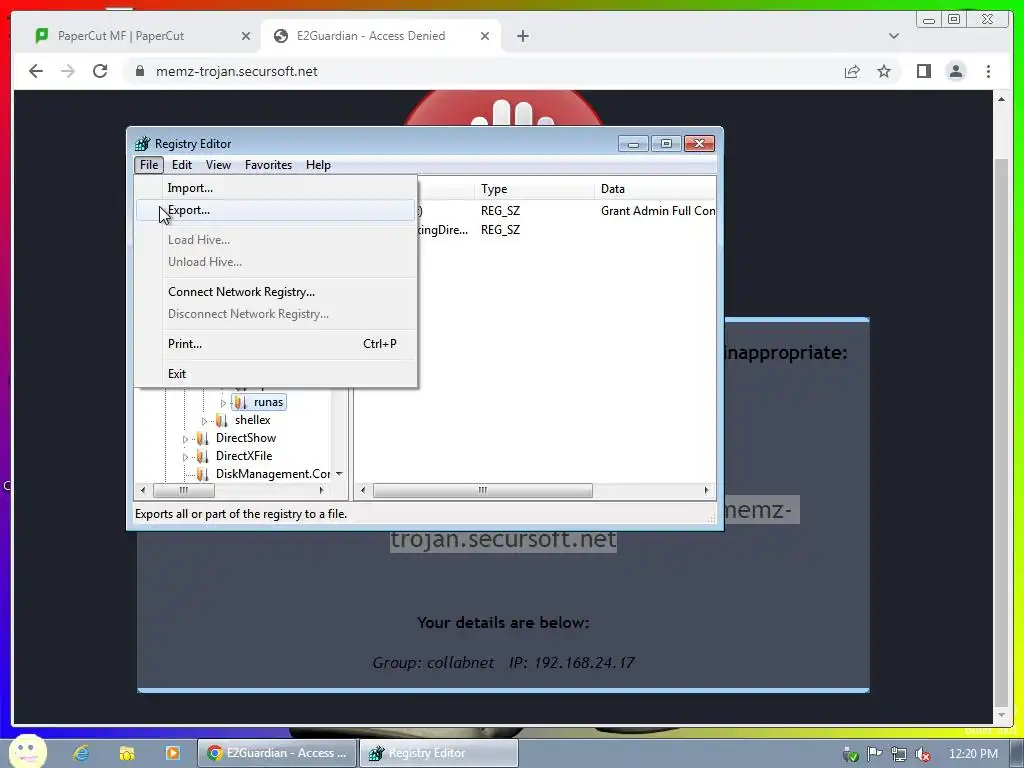Go back in the browser

click(x=36, y=71)
